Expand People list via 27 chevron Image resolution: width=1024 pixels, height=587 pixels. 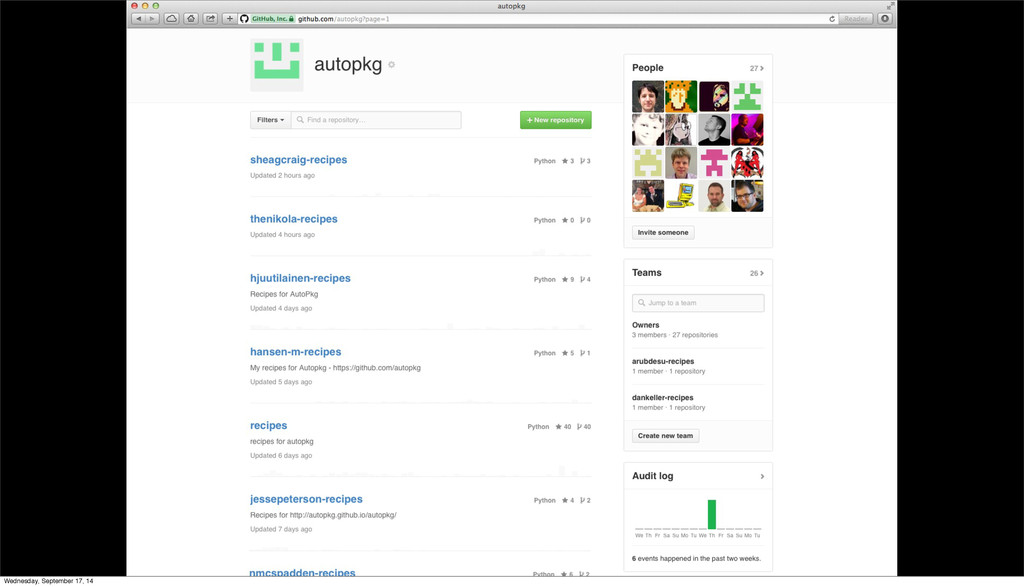756,69
